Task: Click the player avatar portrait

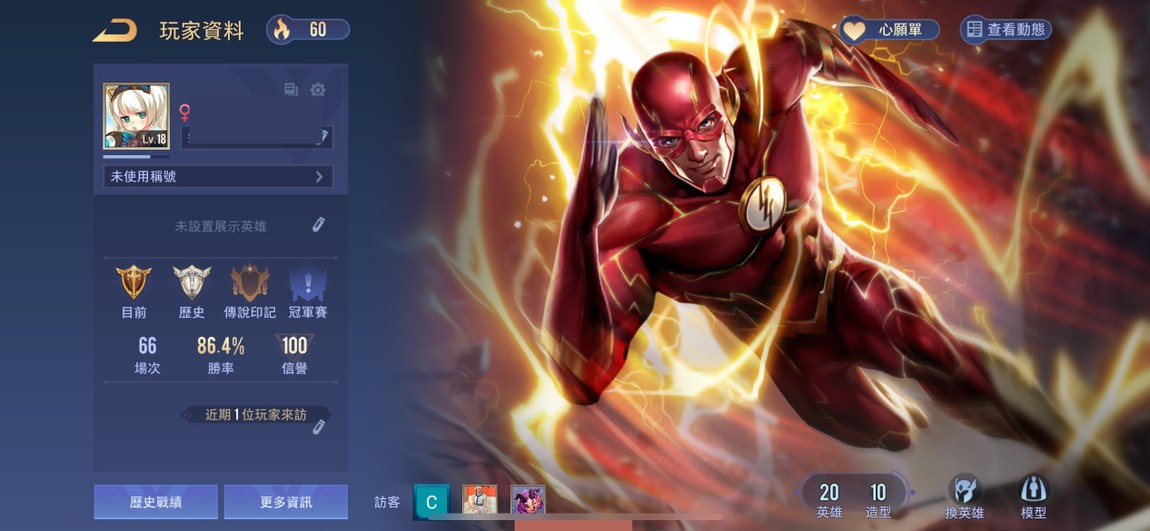Action: [x=136, y=116]
